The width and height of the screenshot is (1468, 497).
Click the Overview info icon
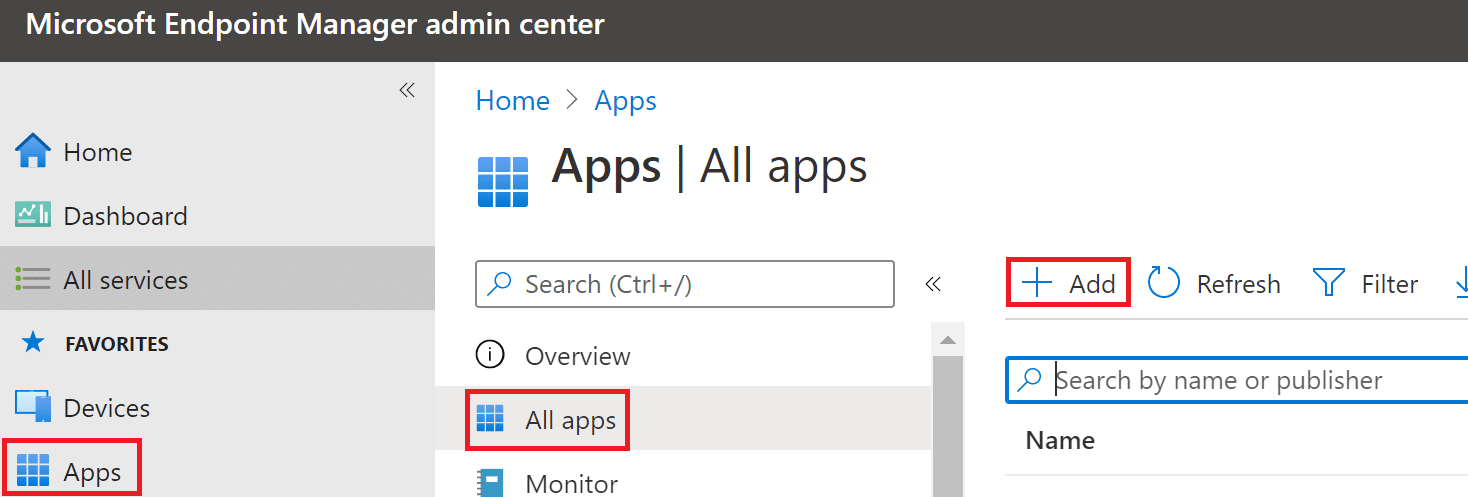(x=490, y=356)
